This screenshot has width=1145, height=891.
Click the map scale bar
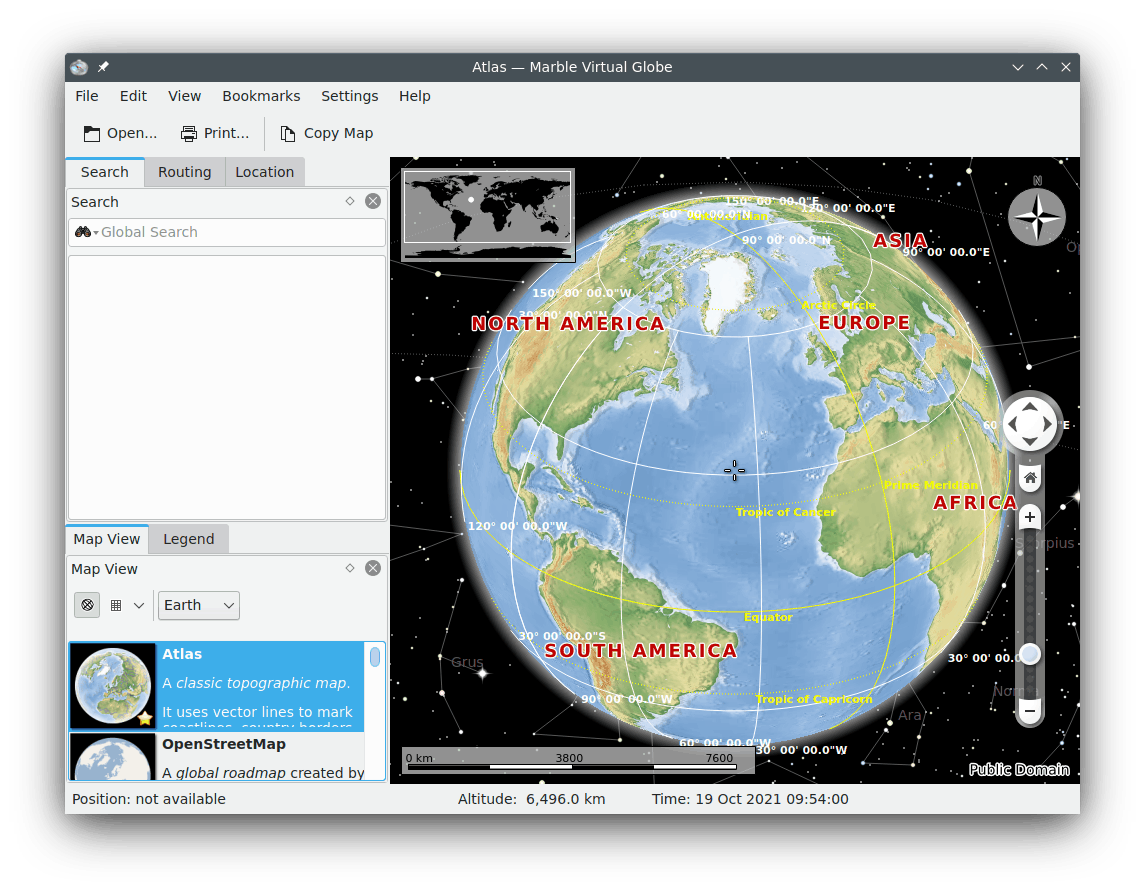(x=578, y=760)
